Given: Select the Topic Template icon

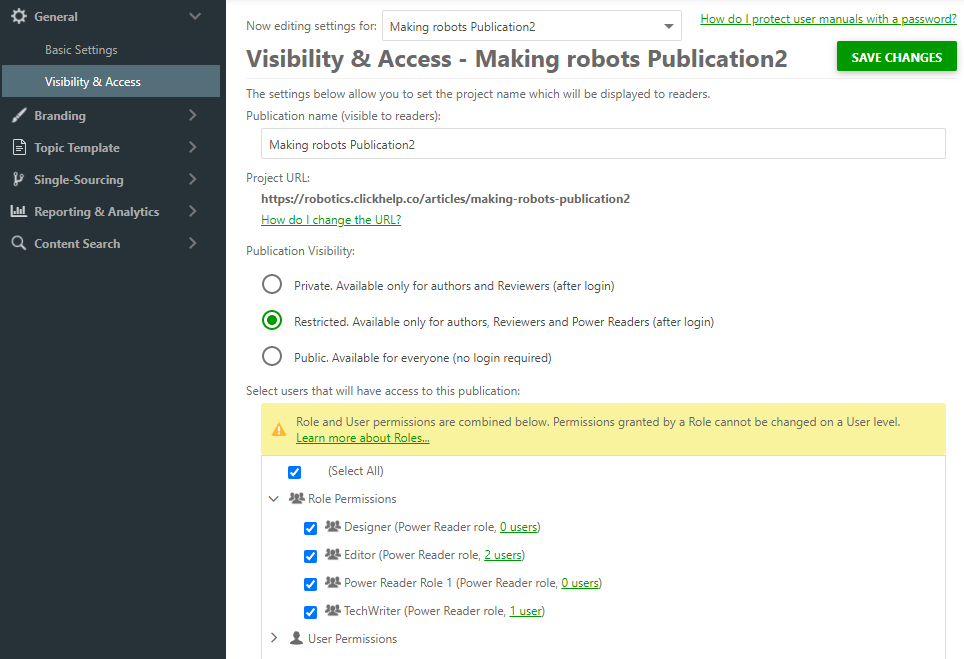Looking at the screenshot, I should 20,147.
